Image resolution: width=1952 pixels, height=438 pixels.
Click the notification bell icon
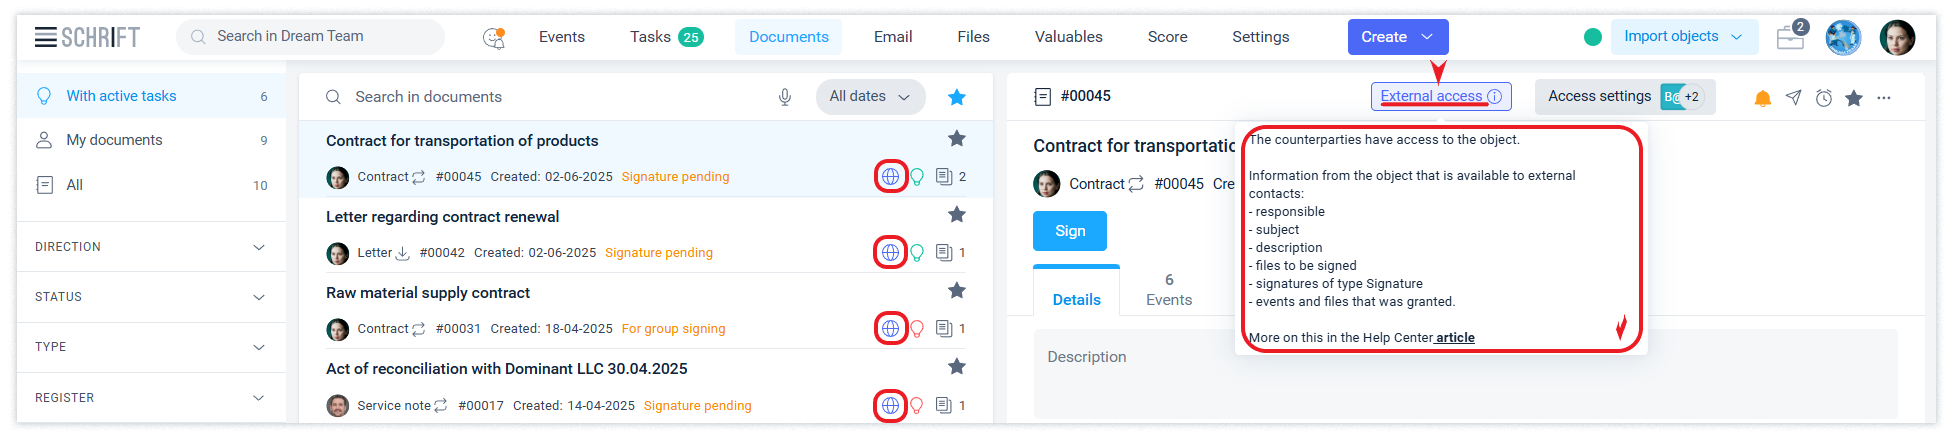click(1763, 98)
